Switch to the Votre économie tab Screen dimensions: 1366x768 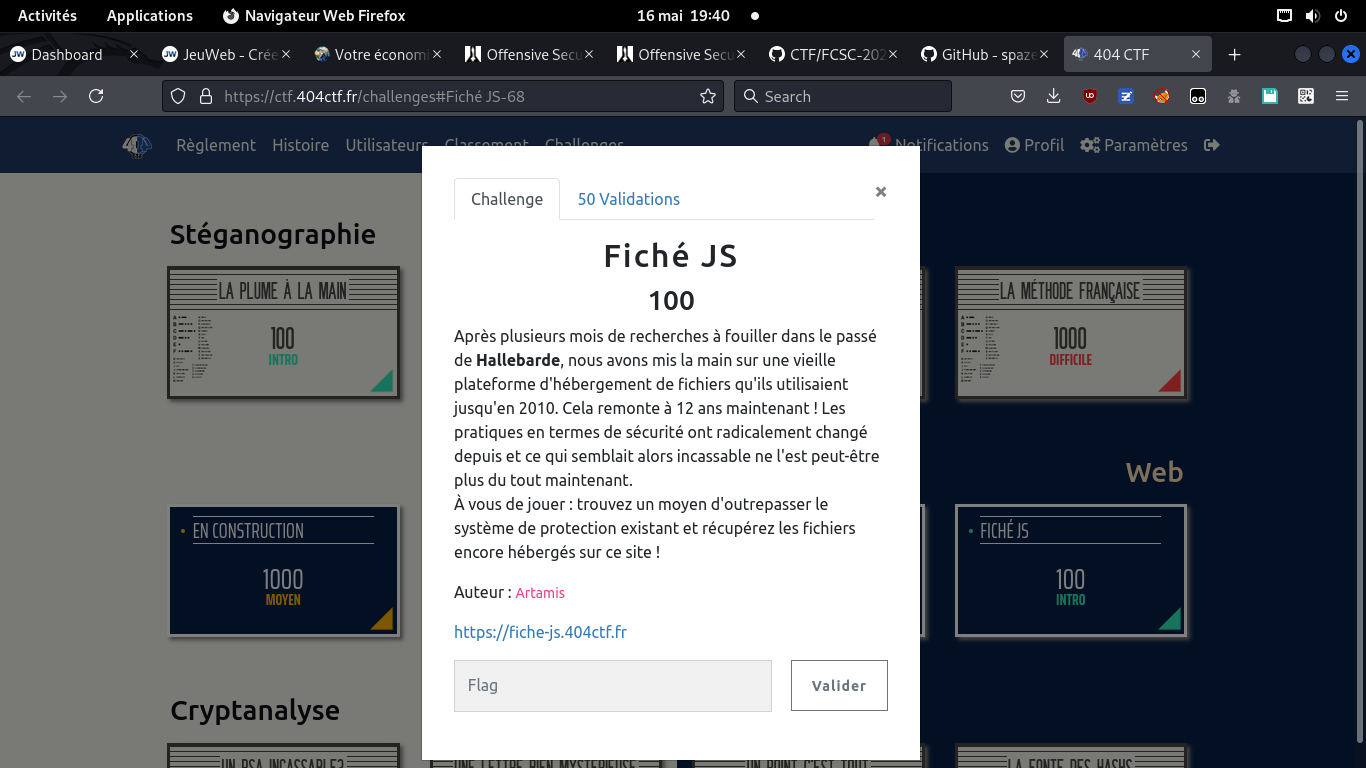click(378, 54)
